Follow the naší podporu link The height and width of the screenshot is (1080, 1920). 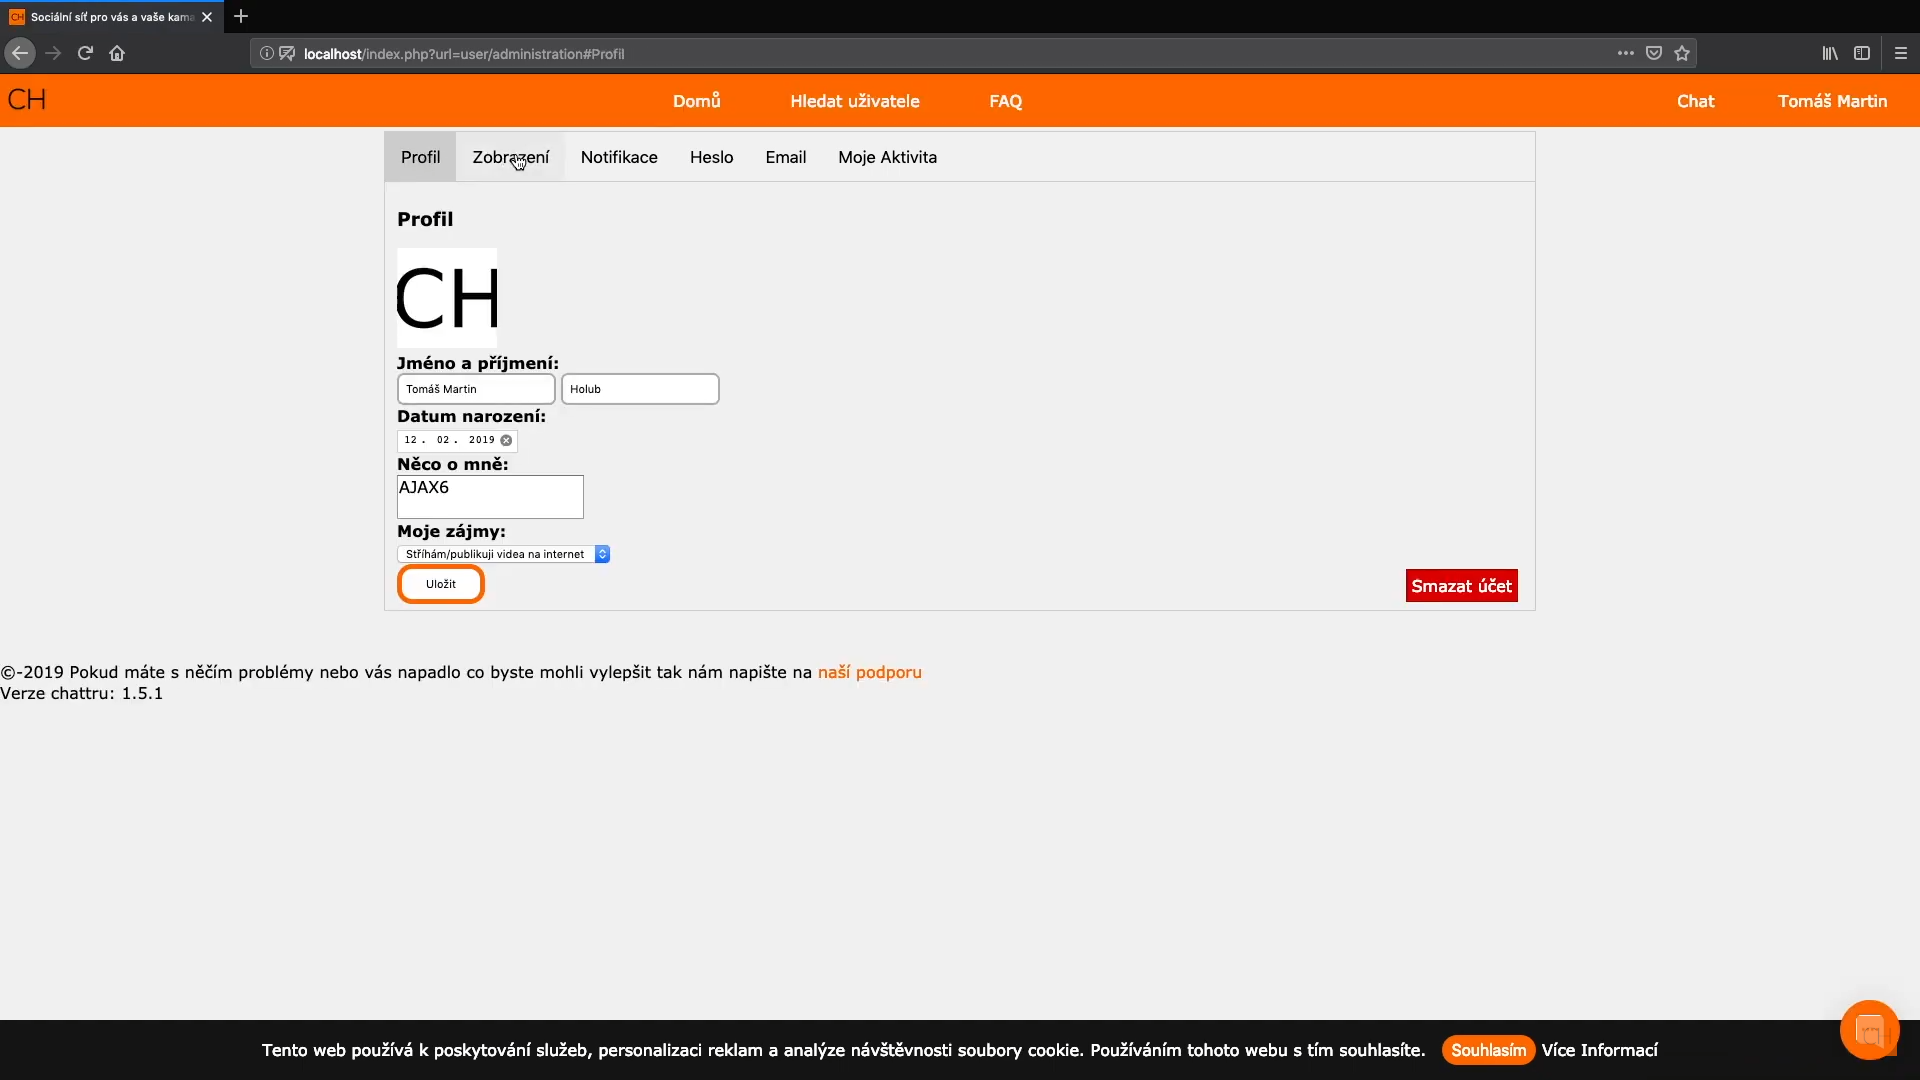click(869, 672)
